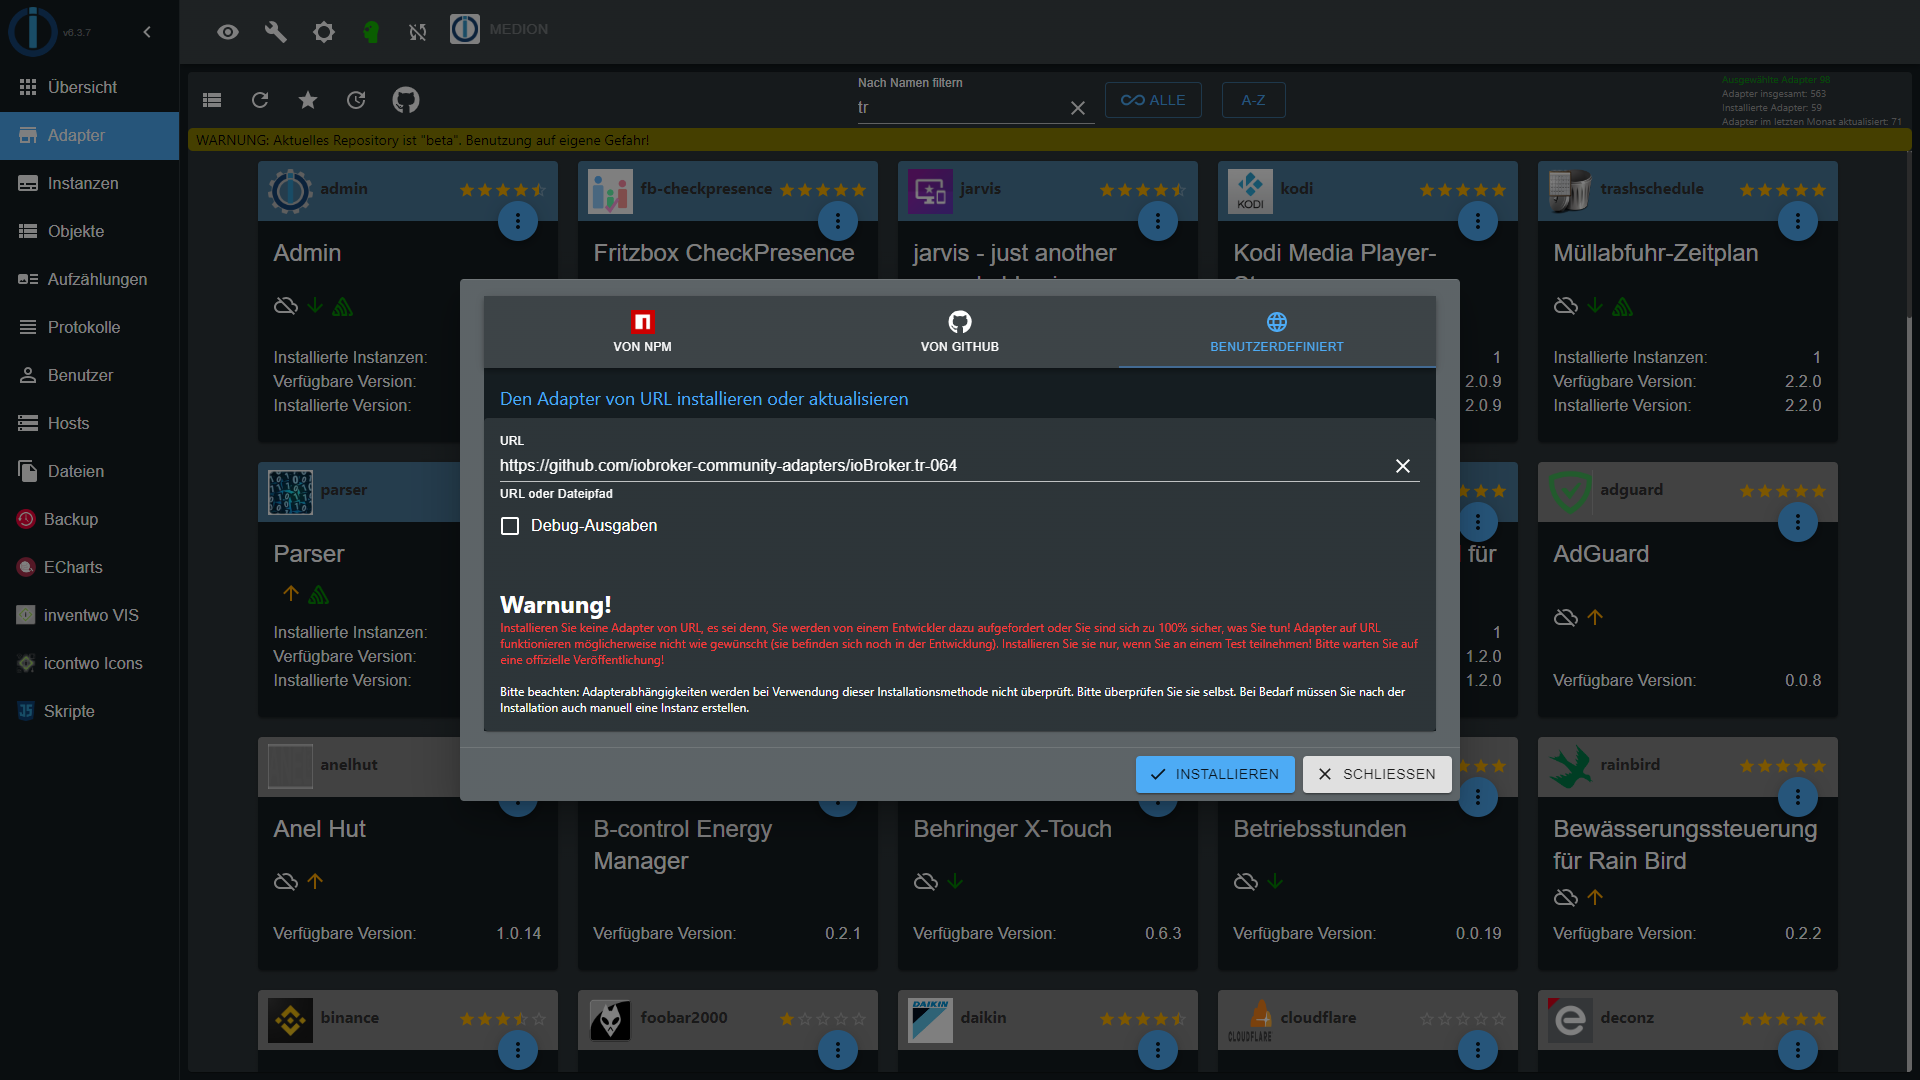This screenshot has height=1080, width=1920.
Task: Open the foobar2000 adapter three-dot menu
Action: [838, 1050]
